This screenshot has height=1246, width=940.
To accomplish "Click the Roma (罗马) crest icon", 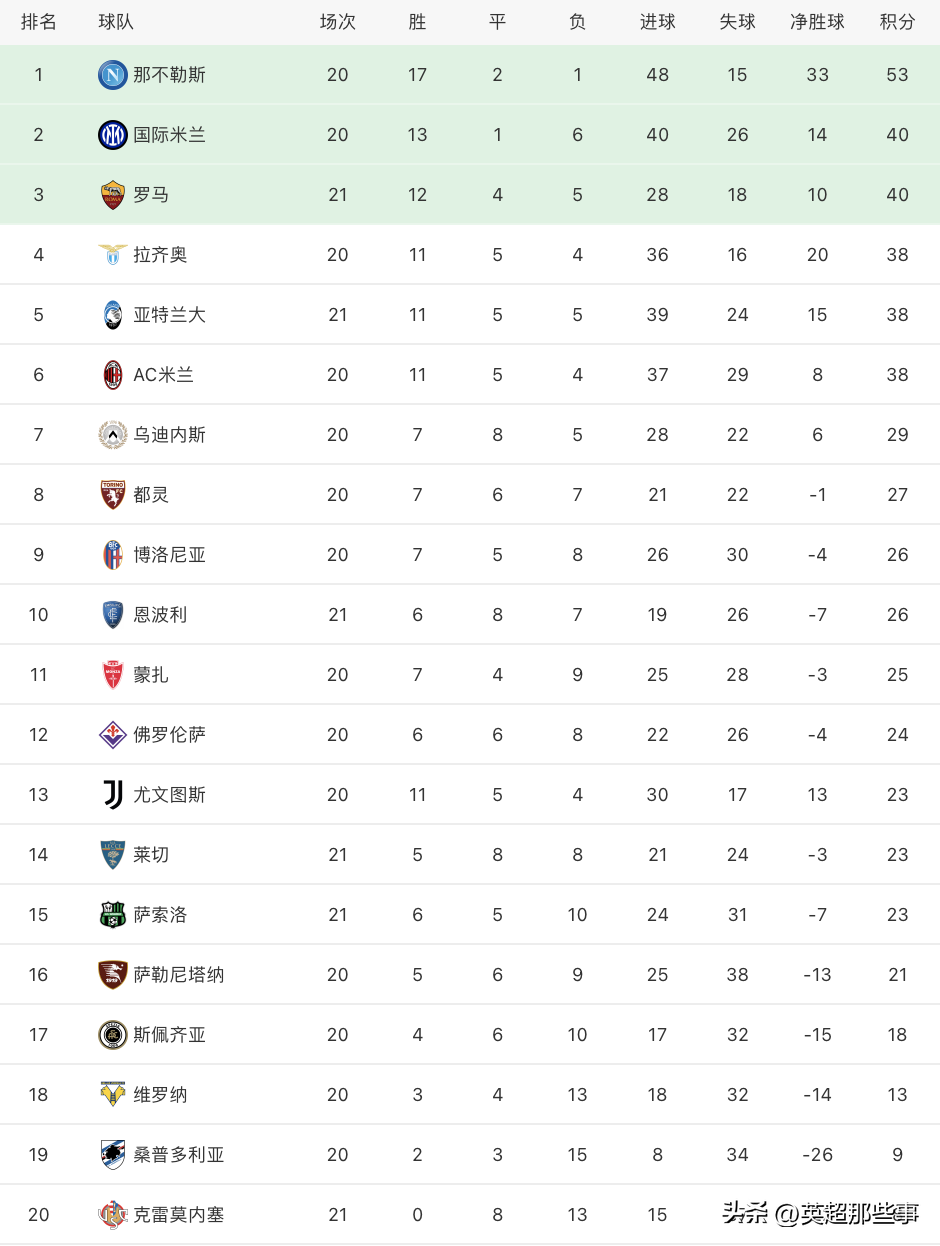I will point(113,195).
